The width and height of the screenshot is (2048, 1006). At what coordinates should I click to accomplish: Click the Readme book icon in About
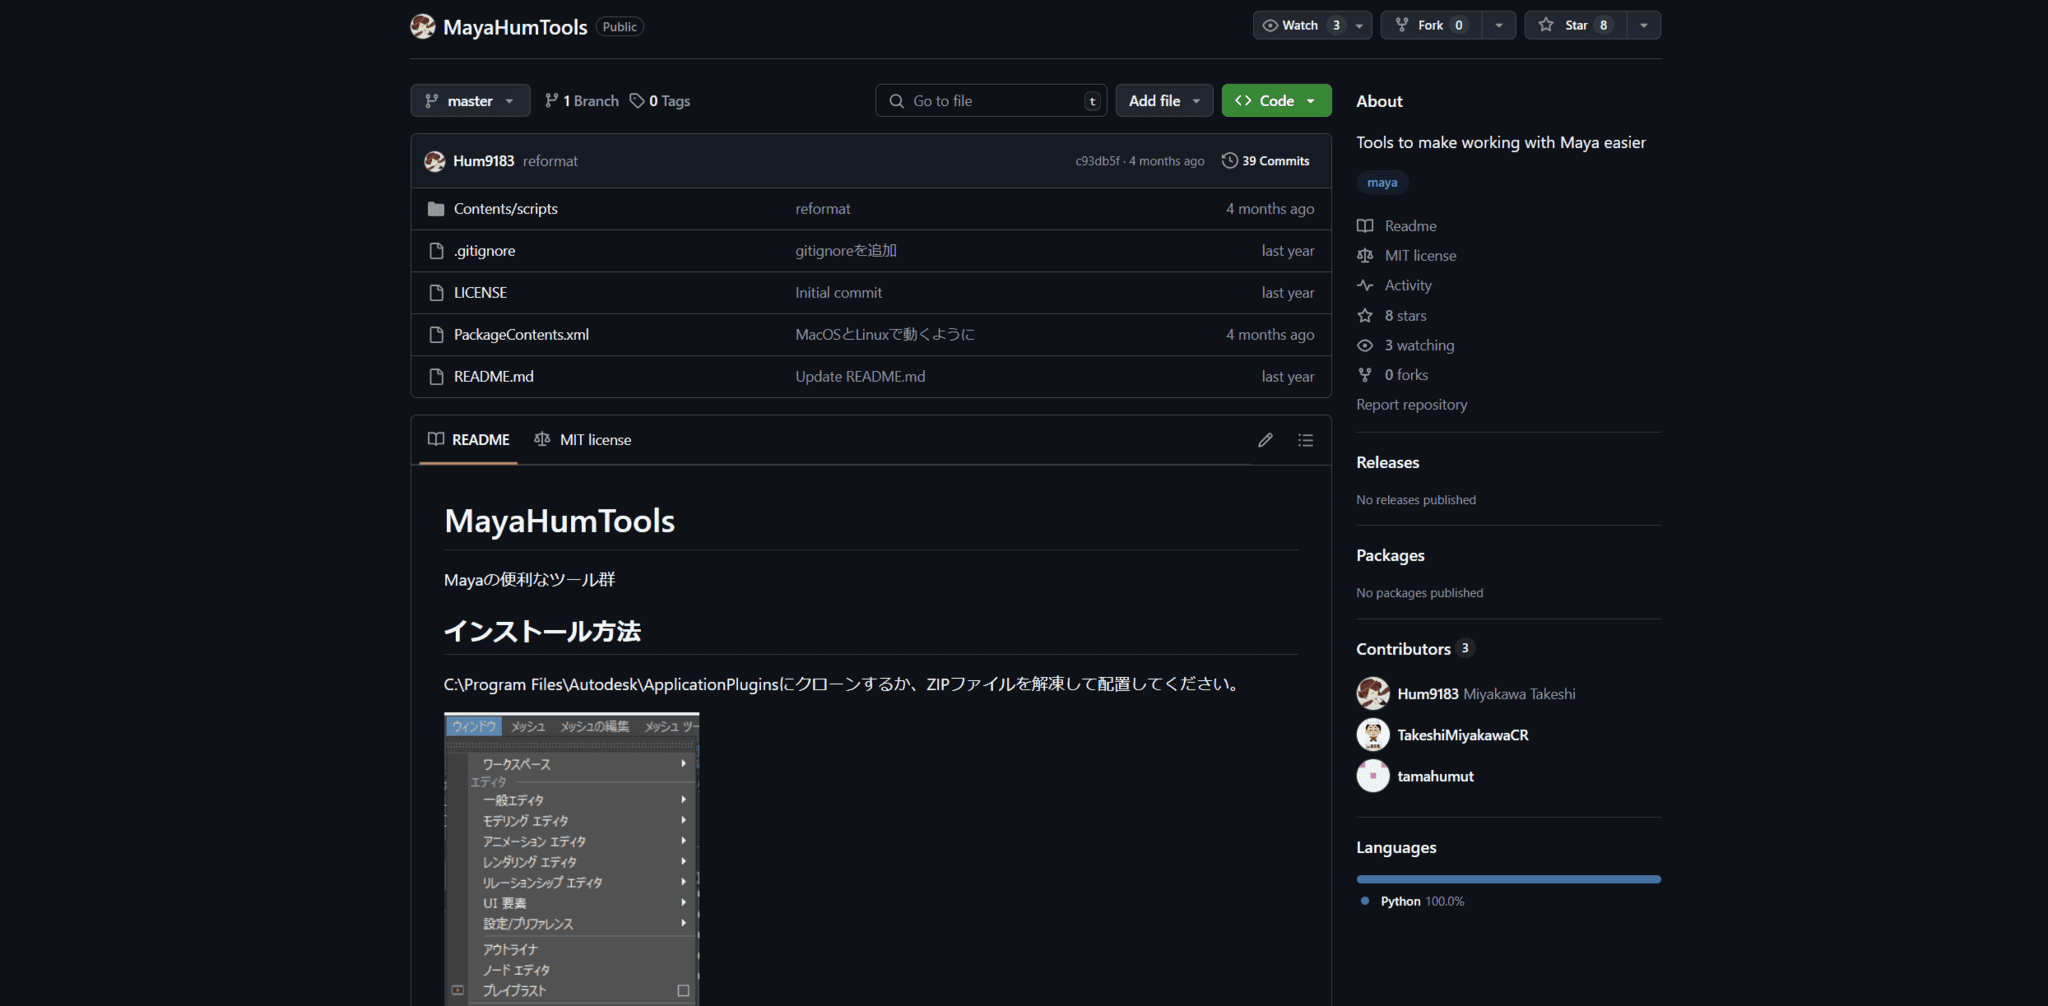pos(1365,226)
